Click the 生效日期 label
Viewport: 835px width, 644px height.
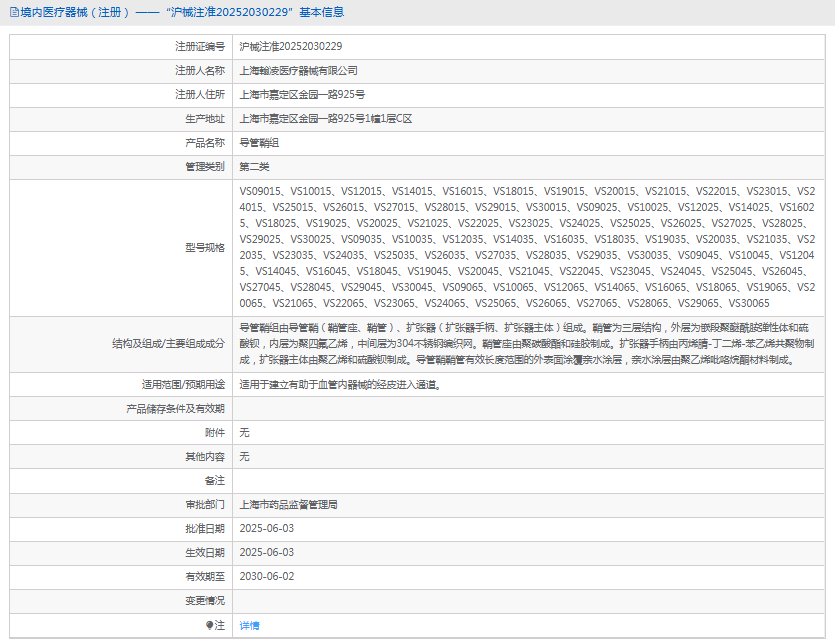pos(205,552)
